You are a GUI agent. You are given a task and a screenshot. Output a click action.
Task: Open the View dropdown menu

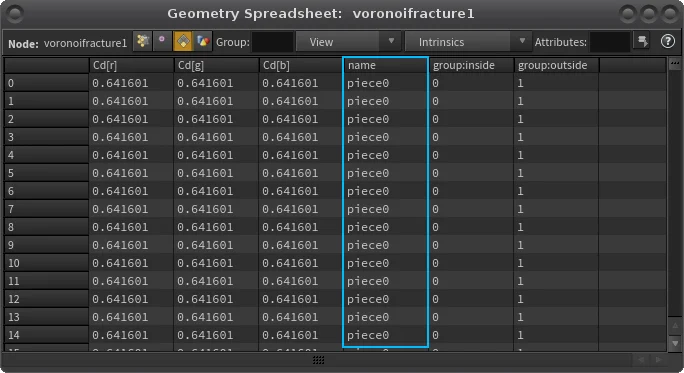[x=348, y=42]
